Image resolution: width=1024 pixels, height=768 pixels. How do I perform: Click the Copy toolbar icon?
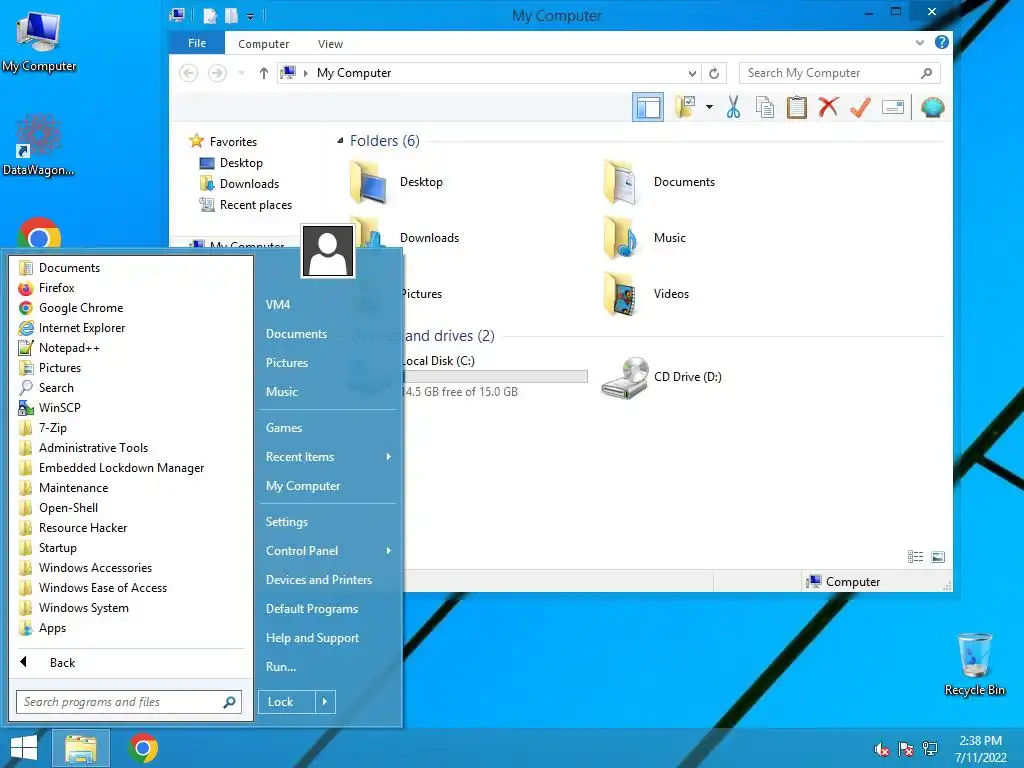765,107
